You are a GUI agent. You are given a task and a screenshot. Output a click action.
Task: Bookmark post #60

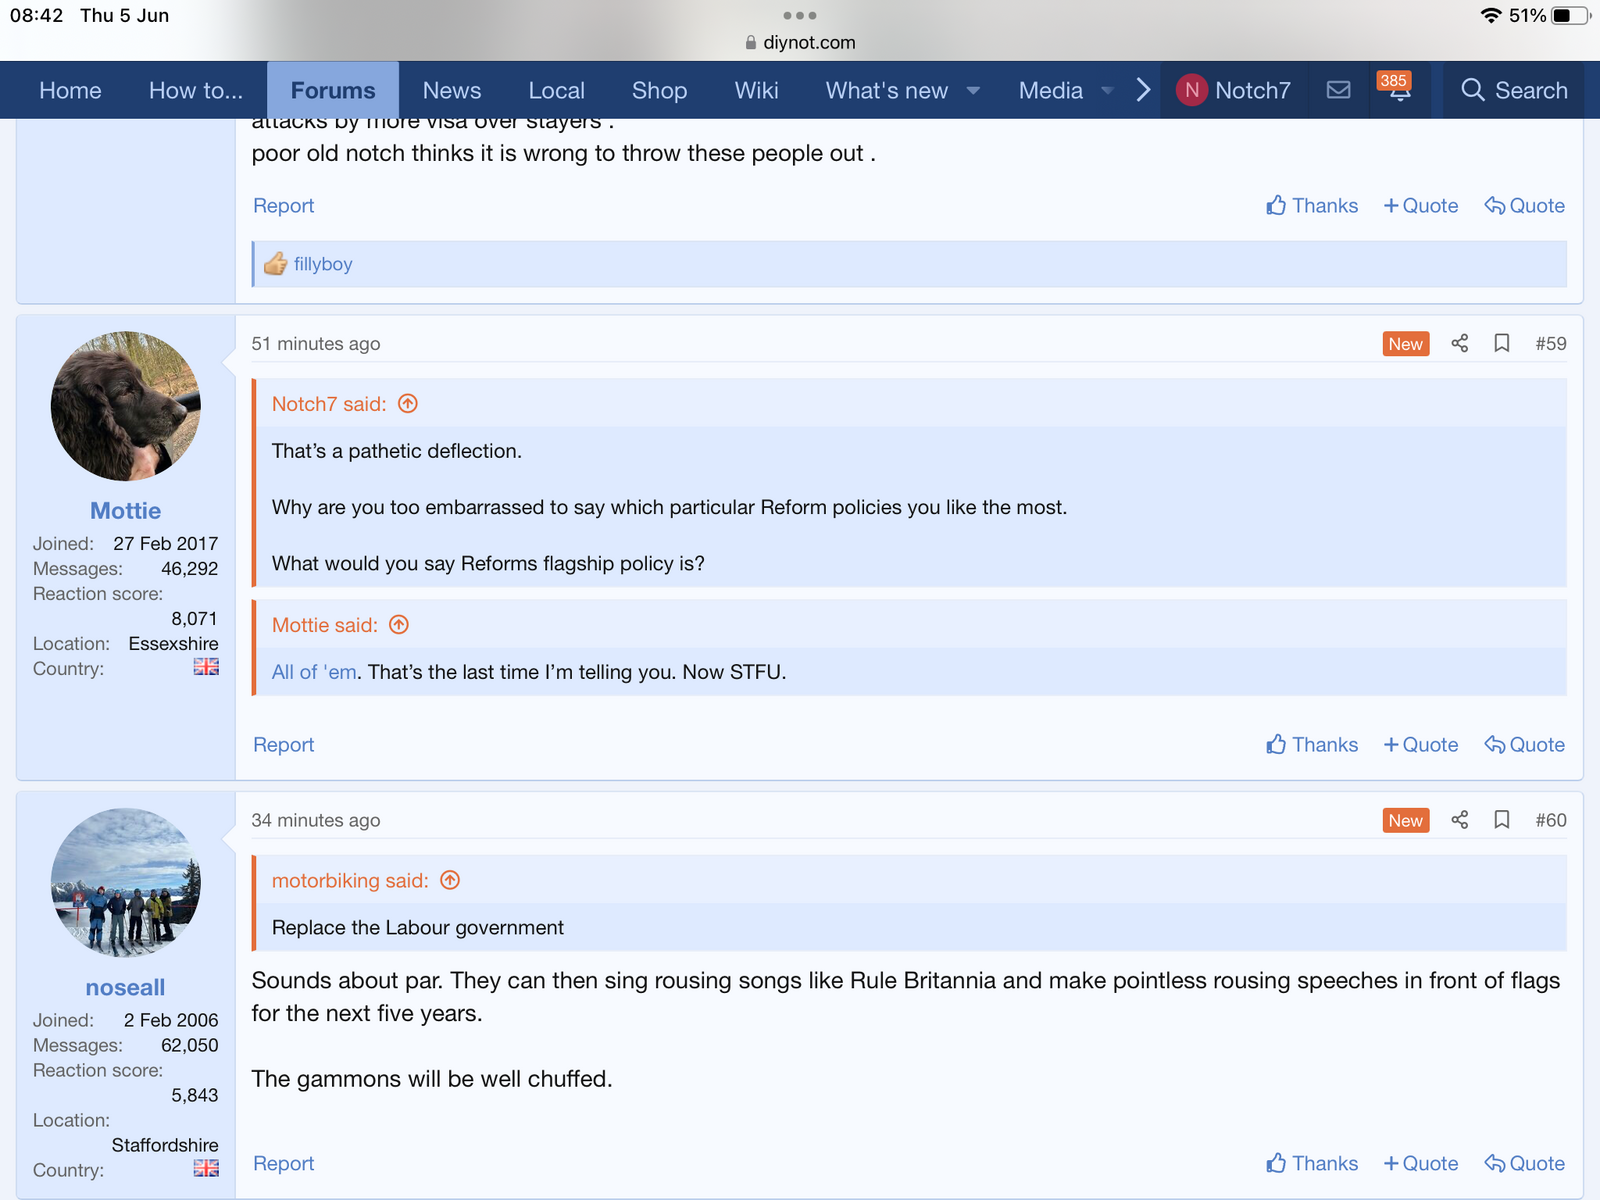click(x=1501, y=820)
